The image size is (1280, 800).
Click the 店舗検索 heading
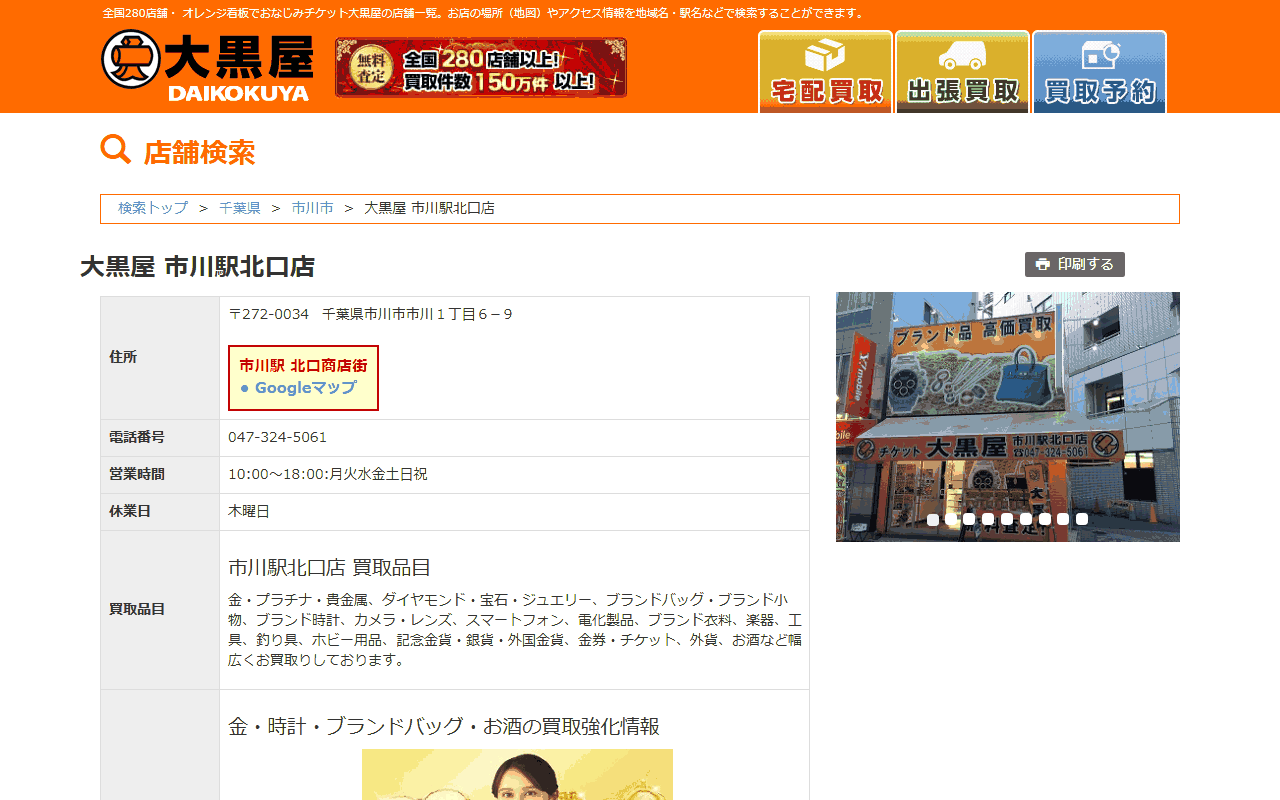[199, 152]
